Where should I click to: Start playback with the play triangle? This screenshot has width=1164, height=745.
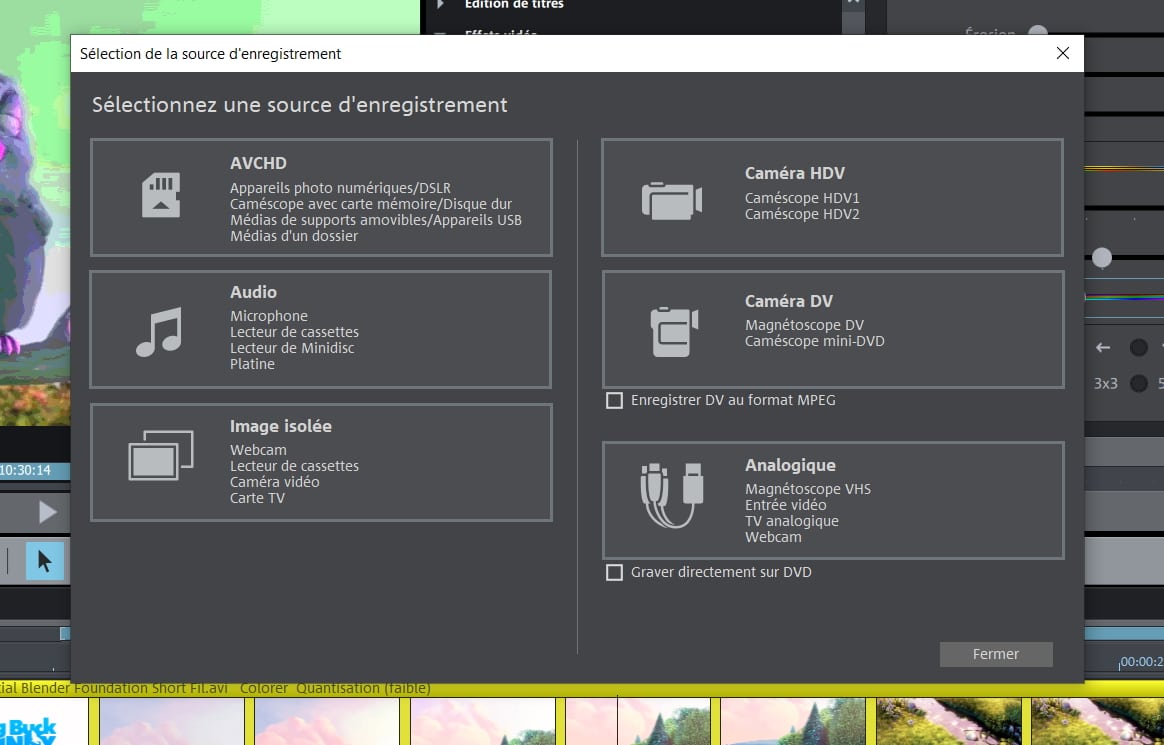point(48,512)
